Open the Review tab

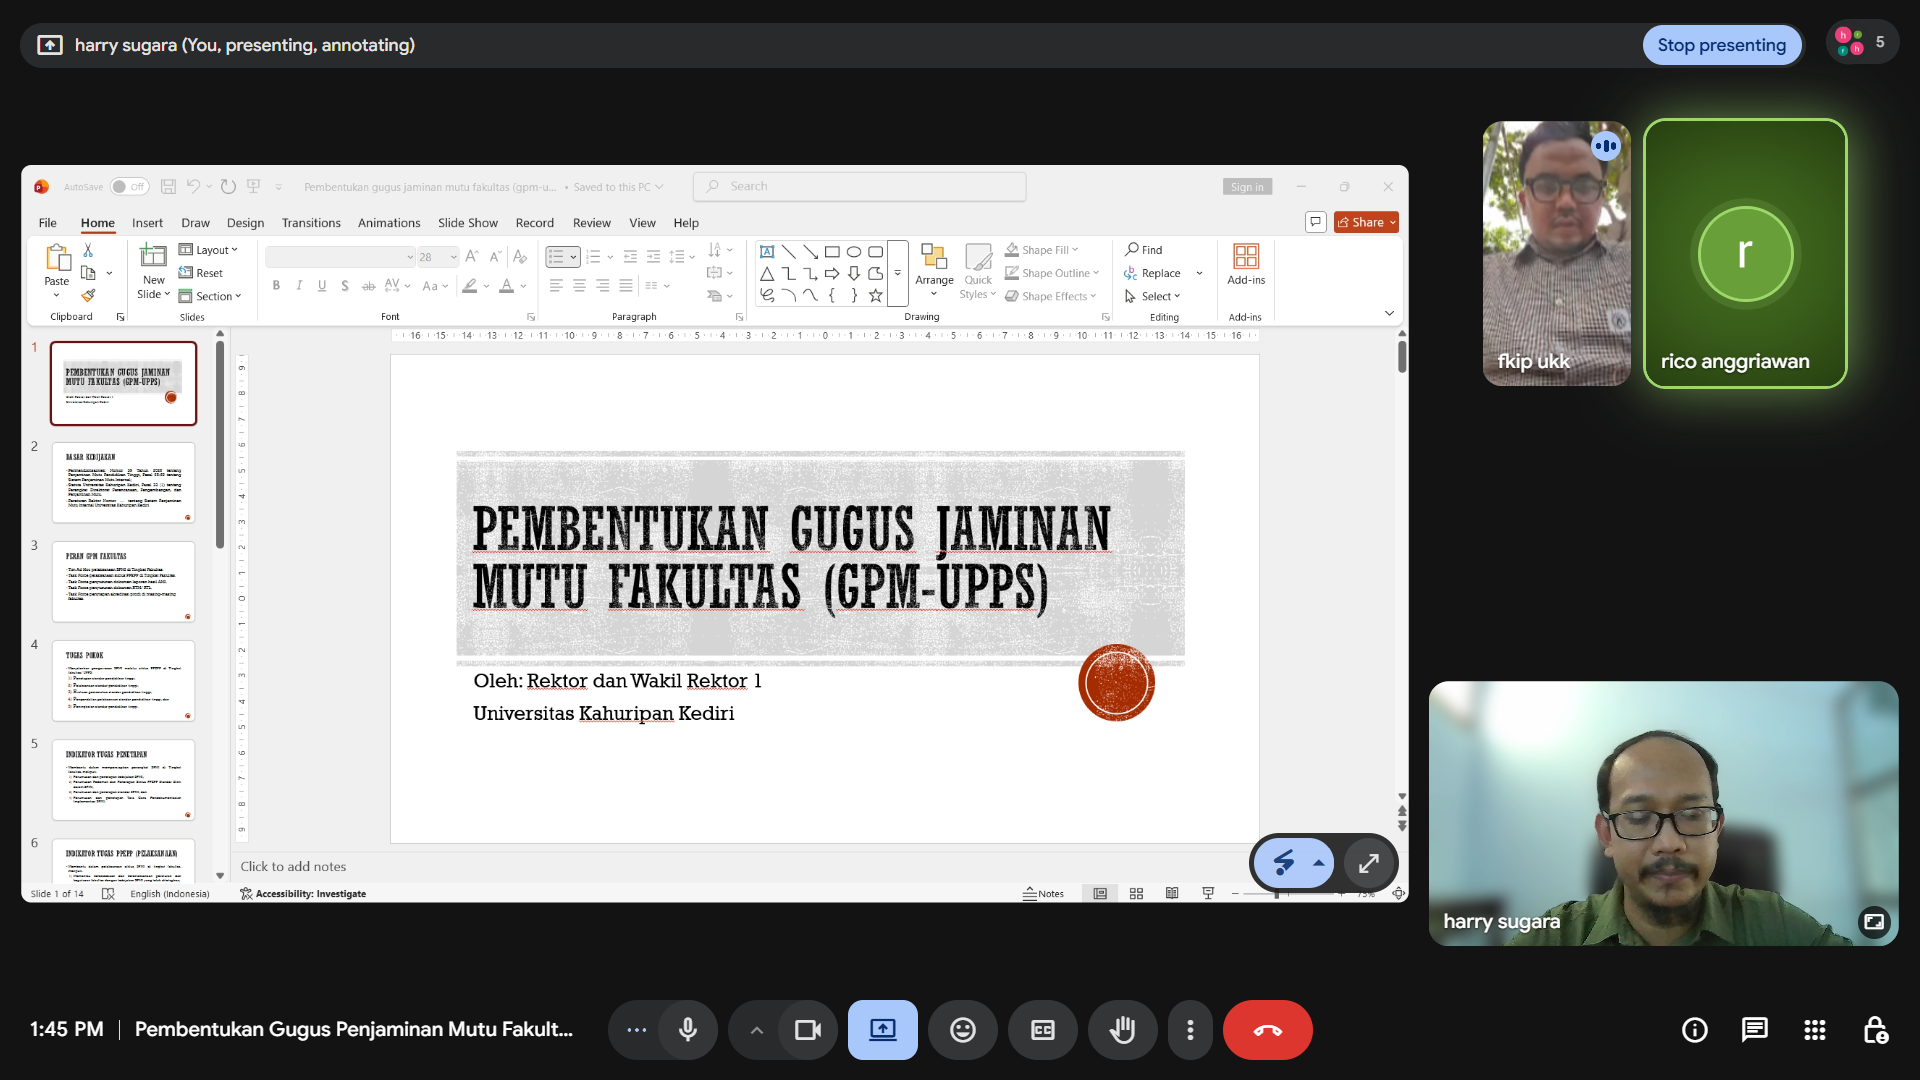591,223
